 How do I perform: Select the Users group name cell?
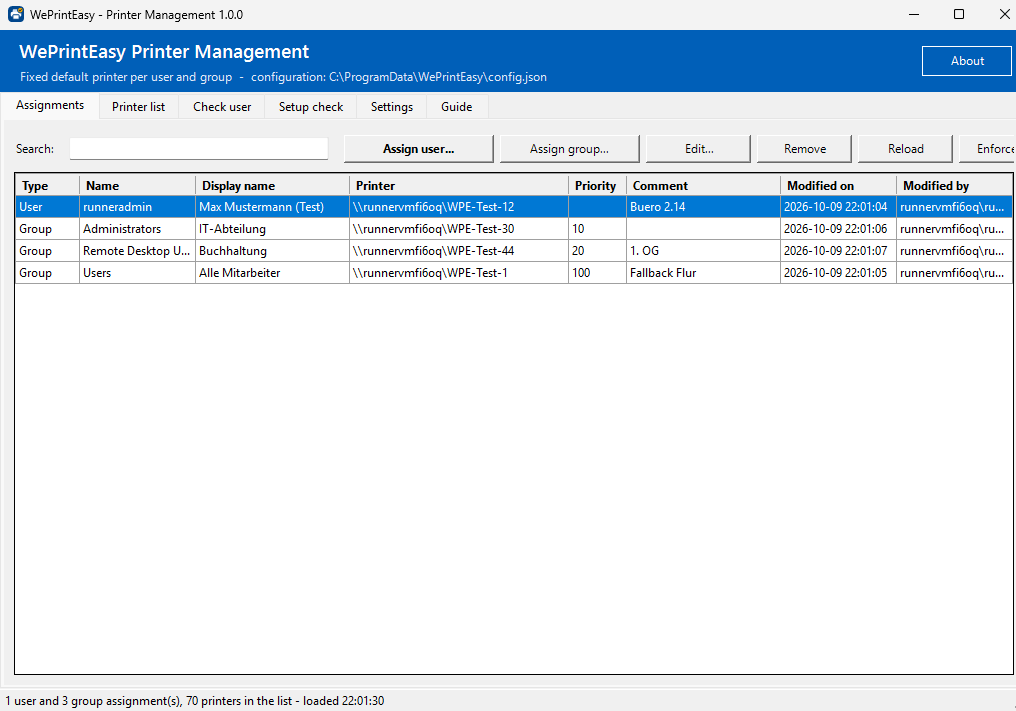(x=137, y=273)
